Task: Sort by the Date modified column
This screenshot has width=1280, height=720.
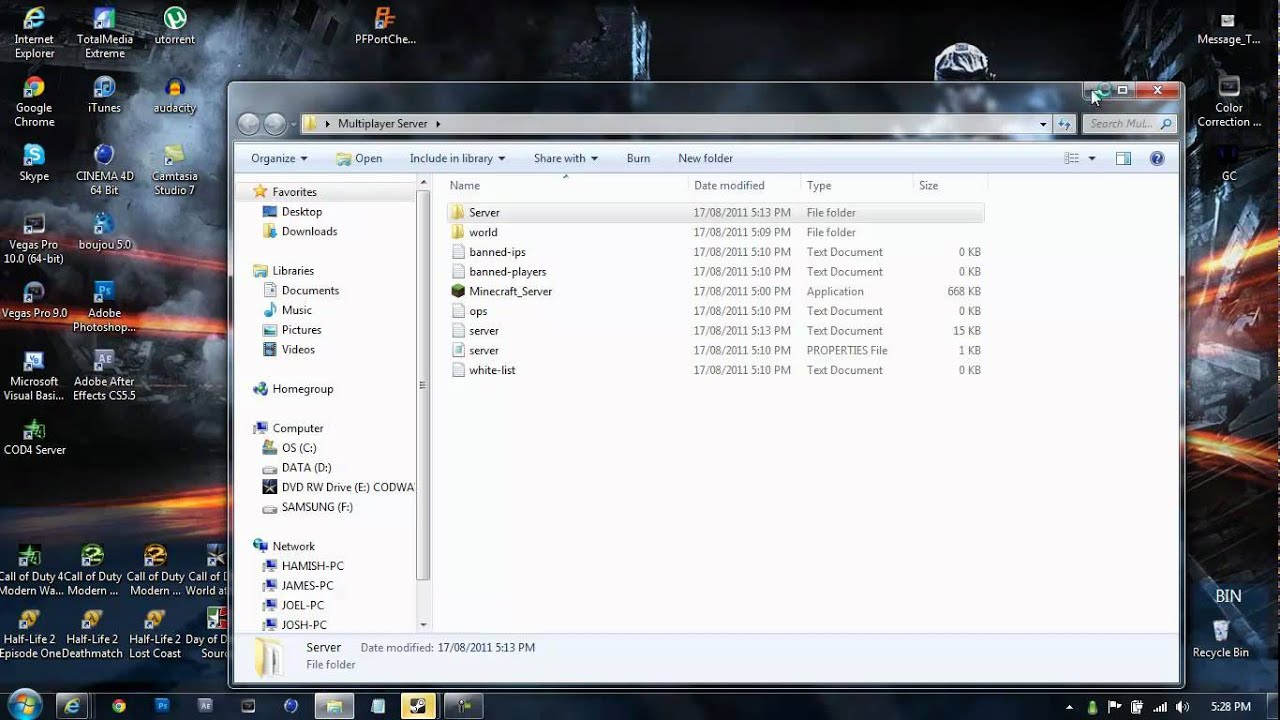Action: pyautogui.click(x=744, y=185)
